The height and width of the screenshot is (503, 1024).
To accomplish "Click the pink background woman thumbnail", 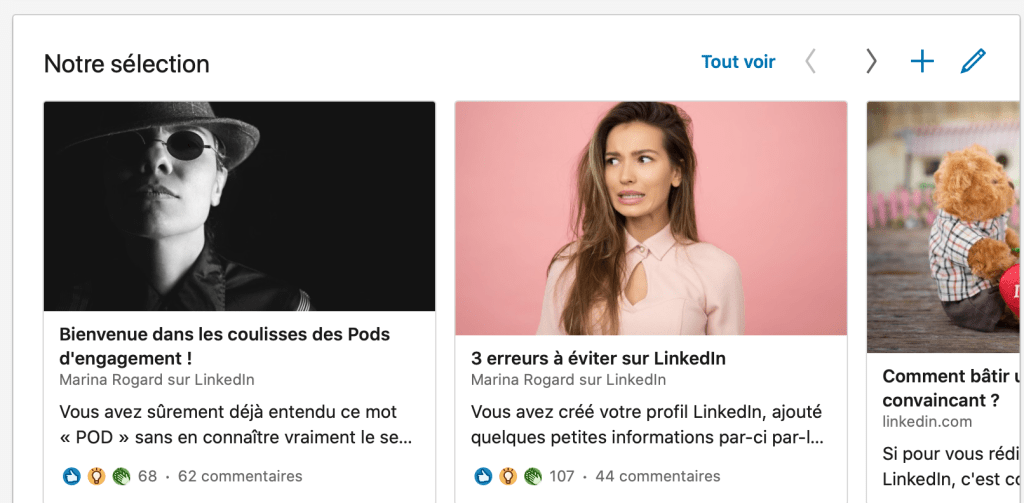I will (x=650, y=218).
